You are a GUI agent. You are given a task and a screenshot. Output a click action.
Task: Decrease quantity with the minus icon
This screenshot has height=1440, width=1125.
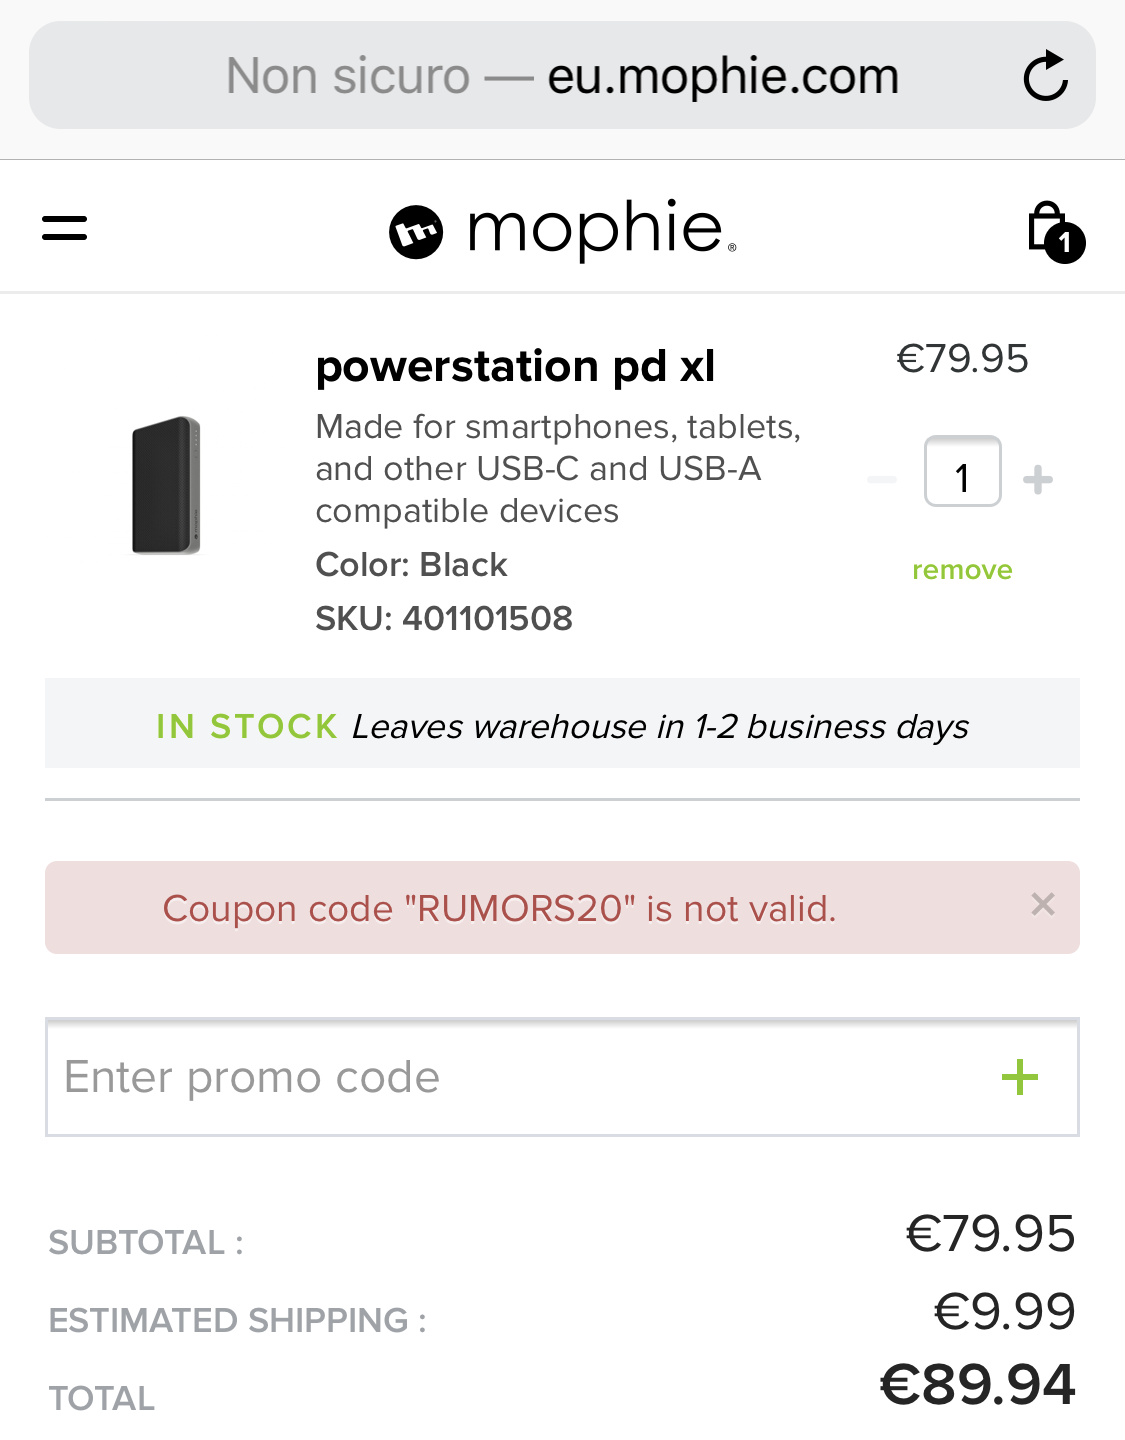coord(882,480)
